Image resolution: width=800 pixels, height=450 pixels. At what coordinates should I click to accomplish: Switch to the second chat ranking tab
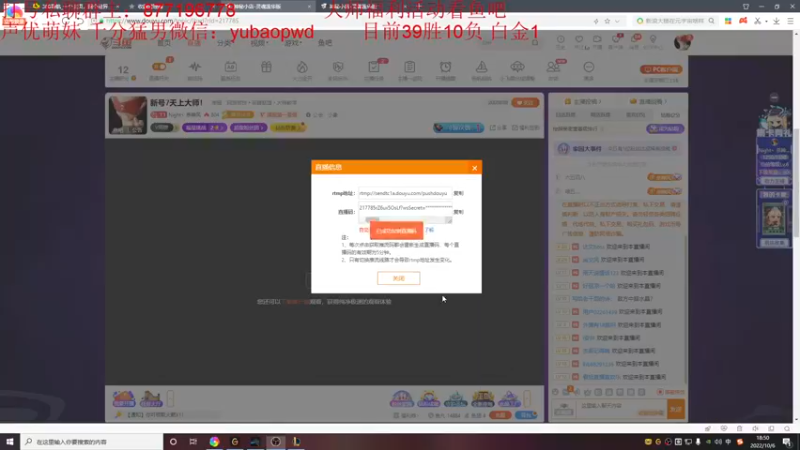tap(601, 115)
